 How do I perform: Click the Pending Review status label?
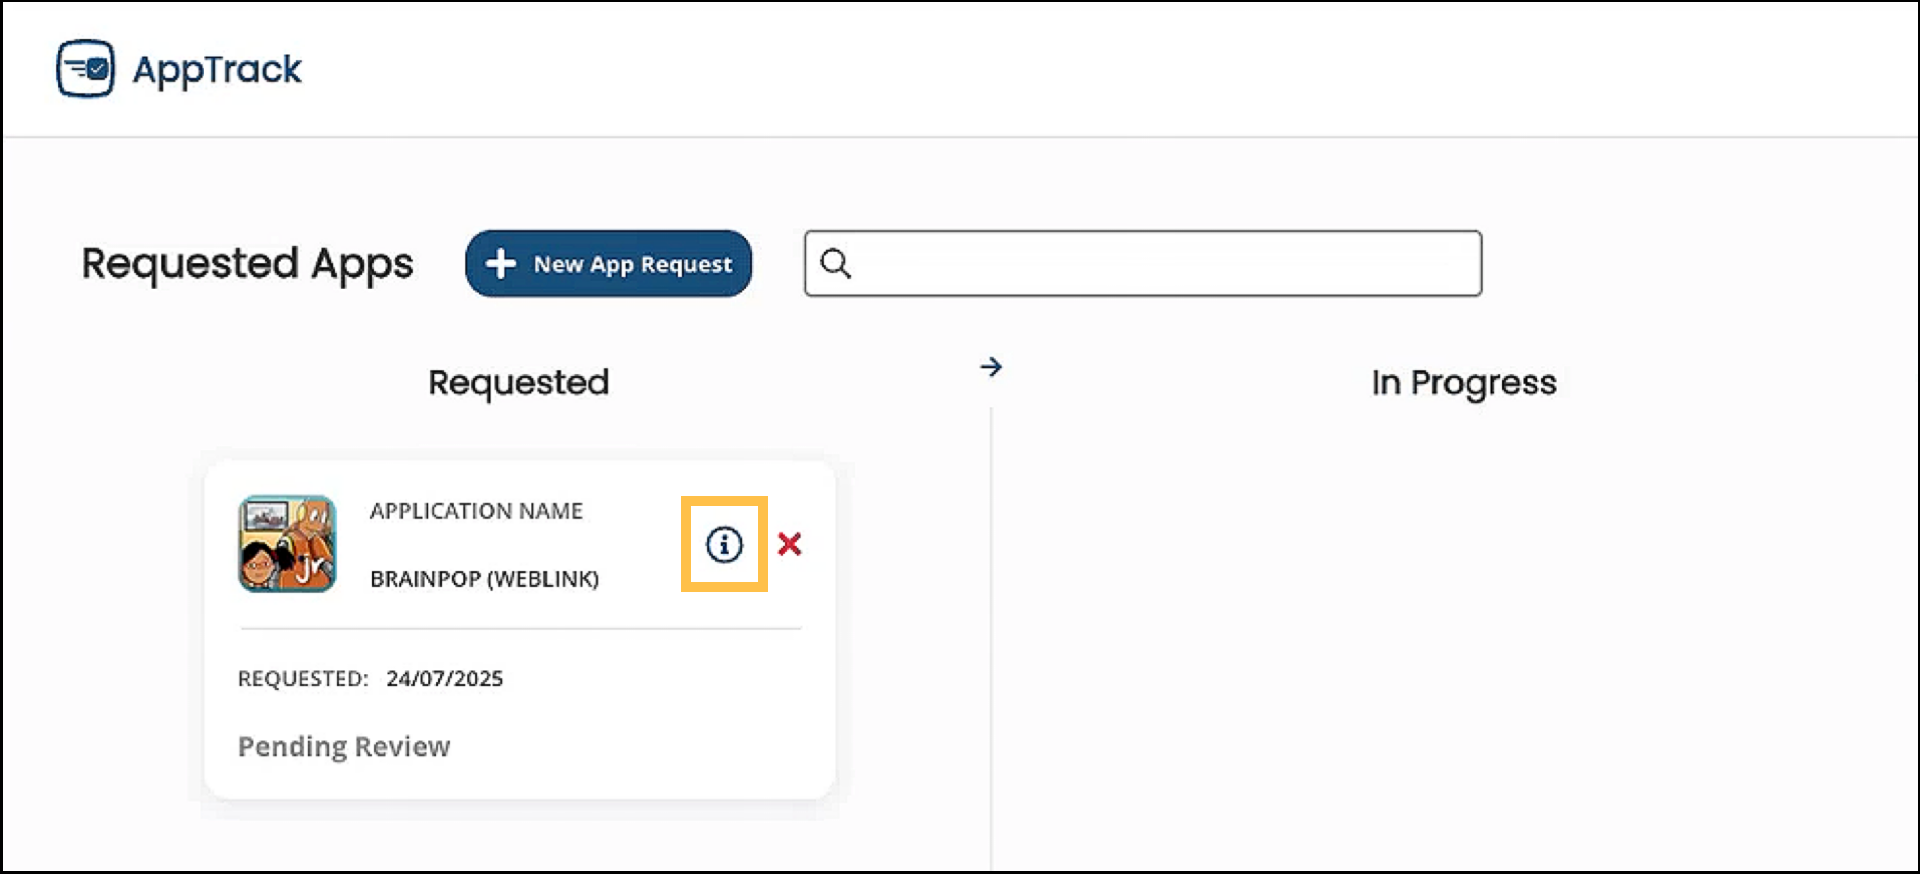click(344, 747)
